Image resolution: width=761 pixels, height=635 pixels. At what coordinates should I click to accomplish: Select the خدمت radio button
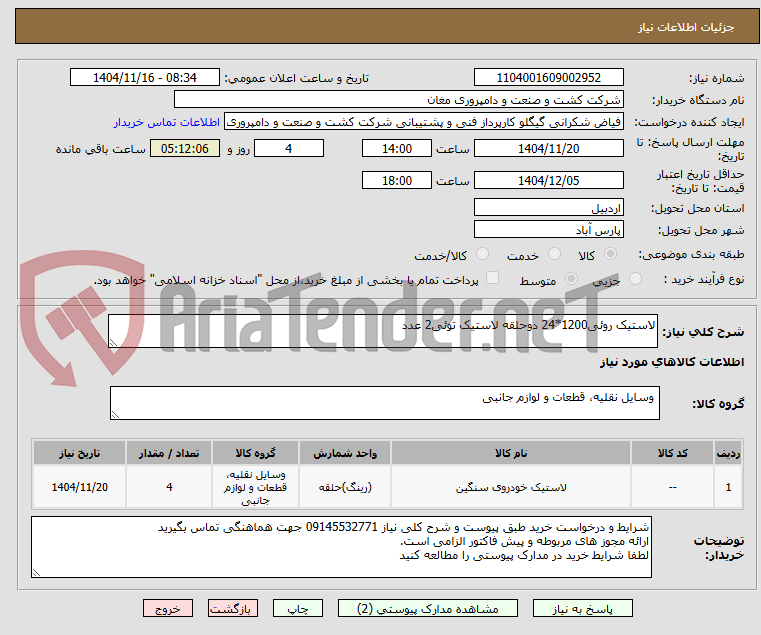click(x=554, y=254)
